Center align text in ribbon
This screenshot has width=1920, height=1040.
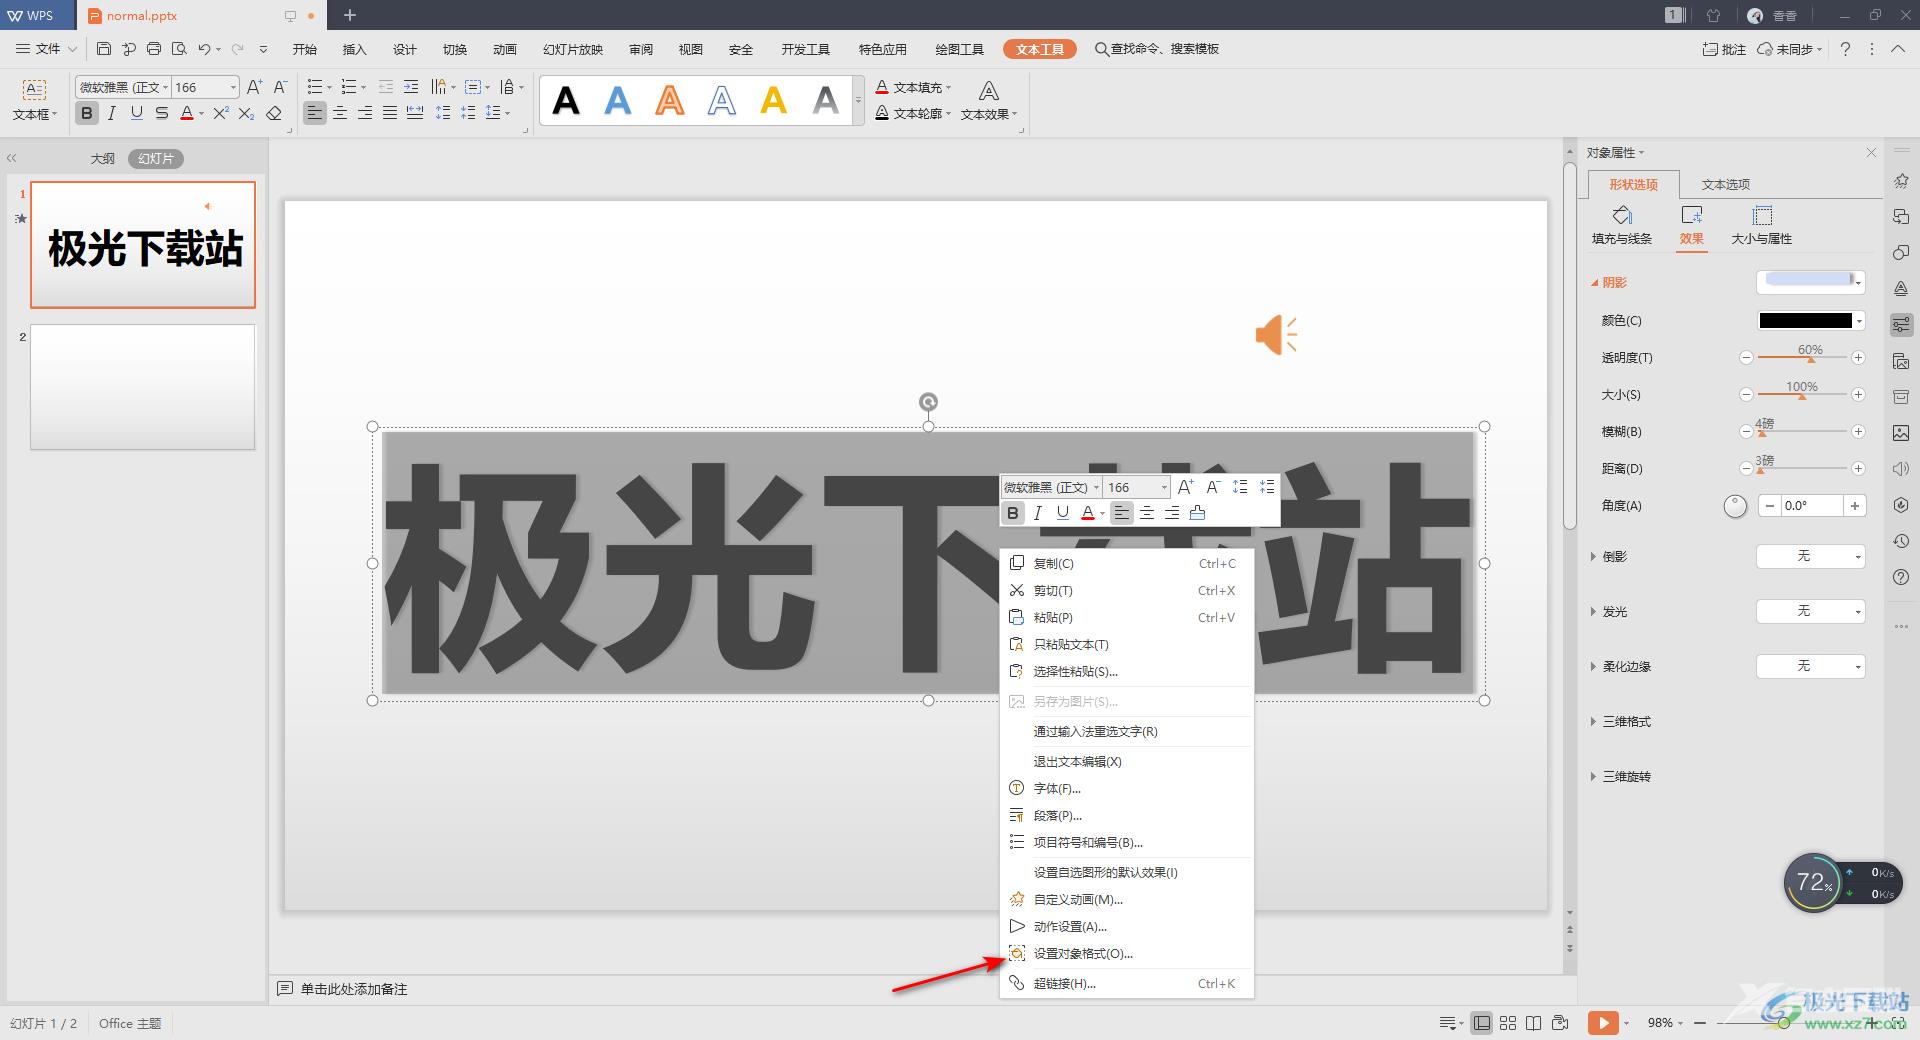click(x=340, y=113)
